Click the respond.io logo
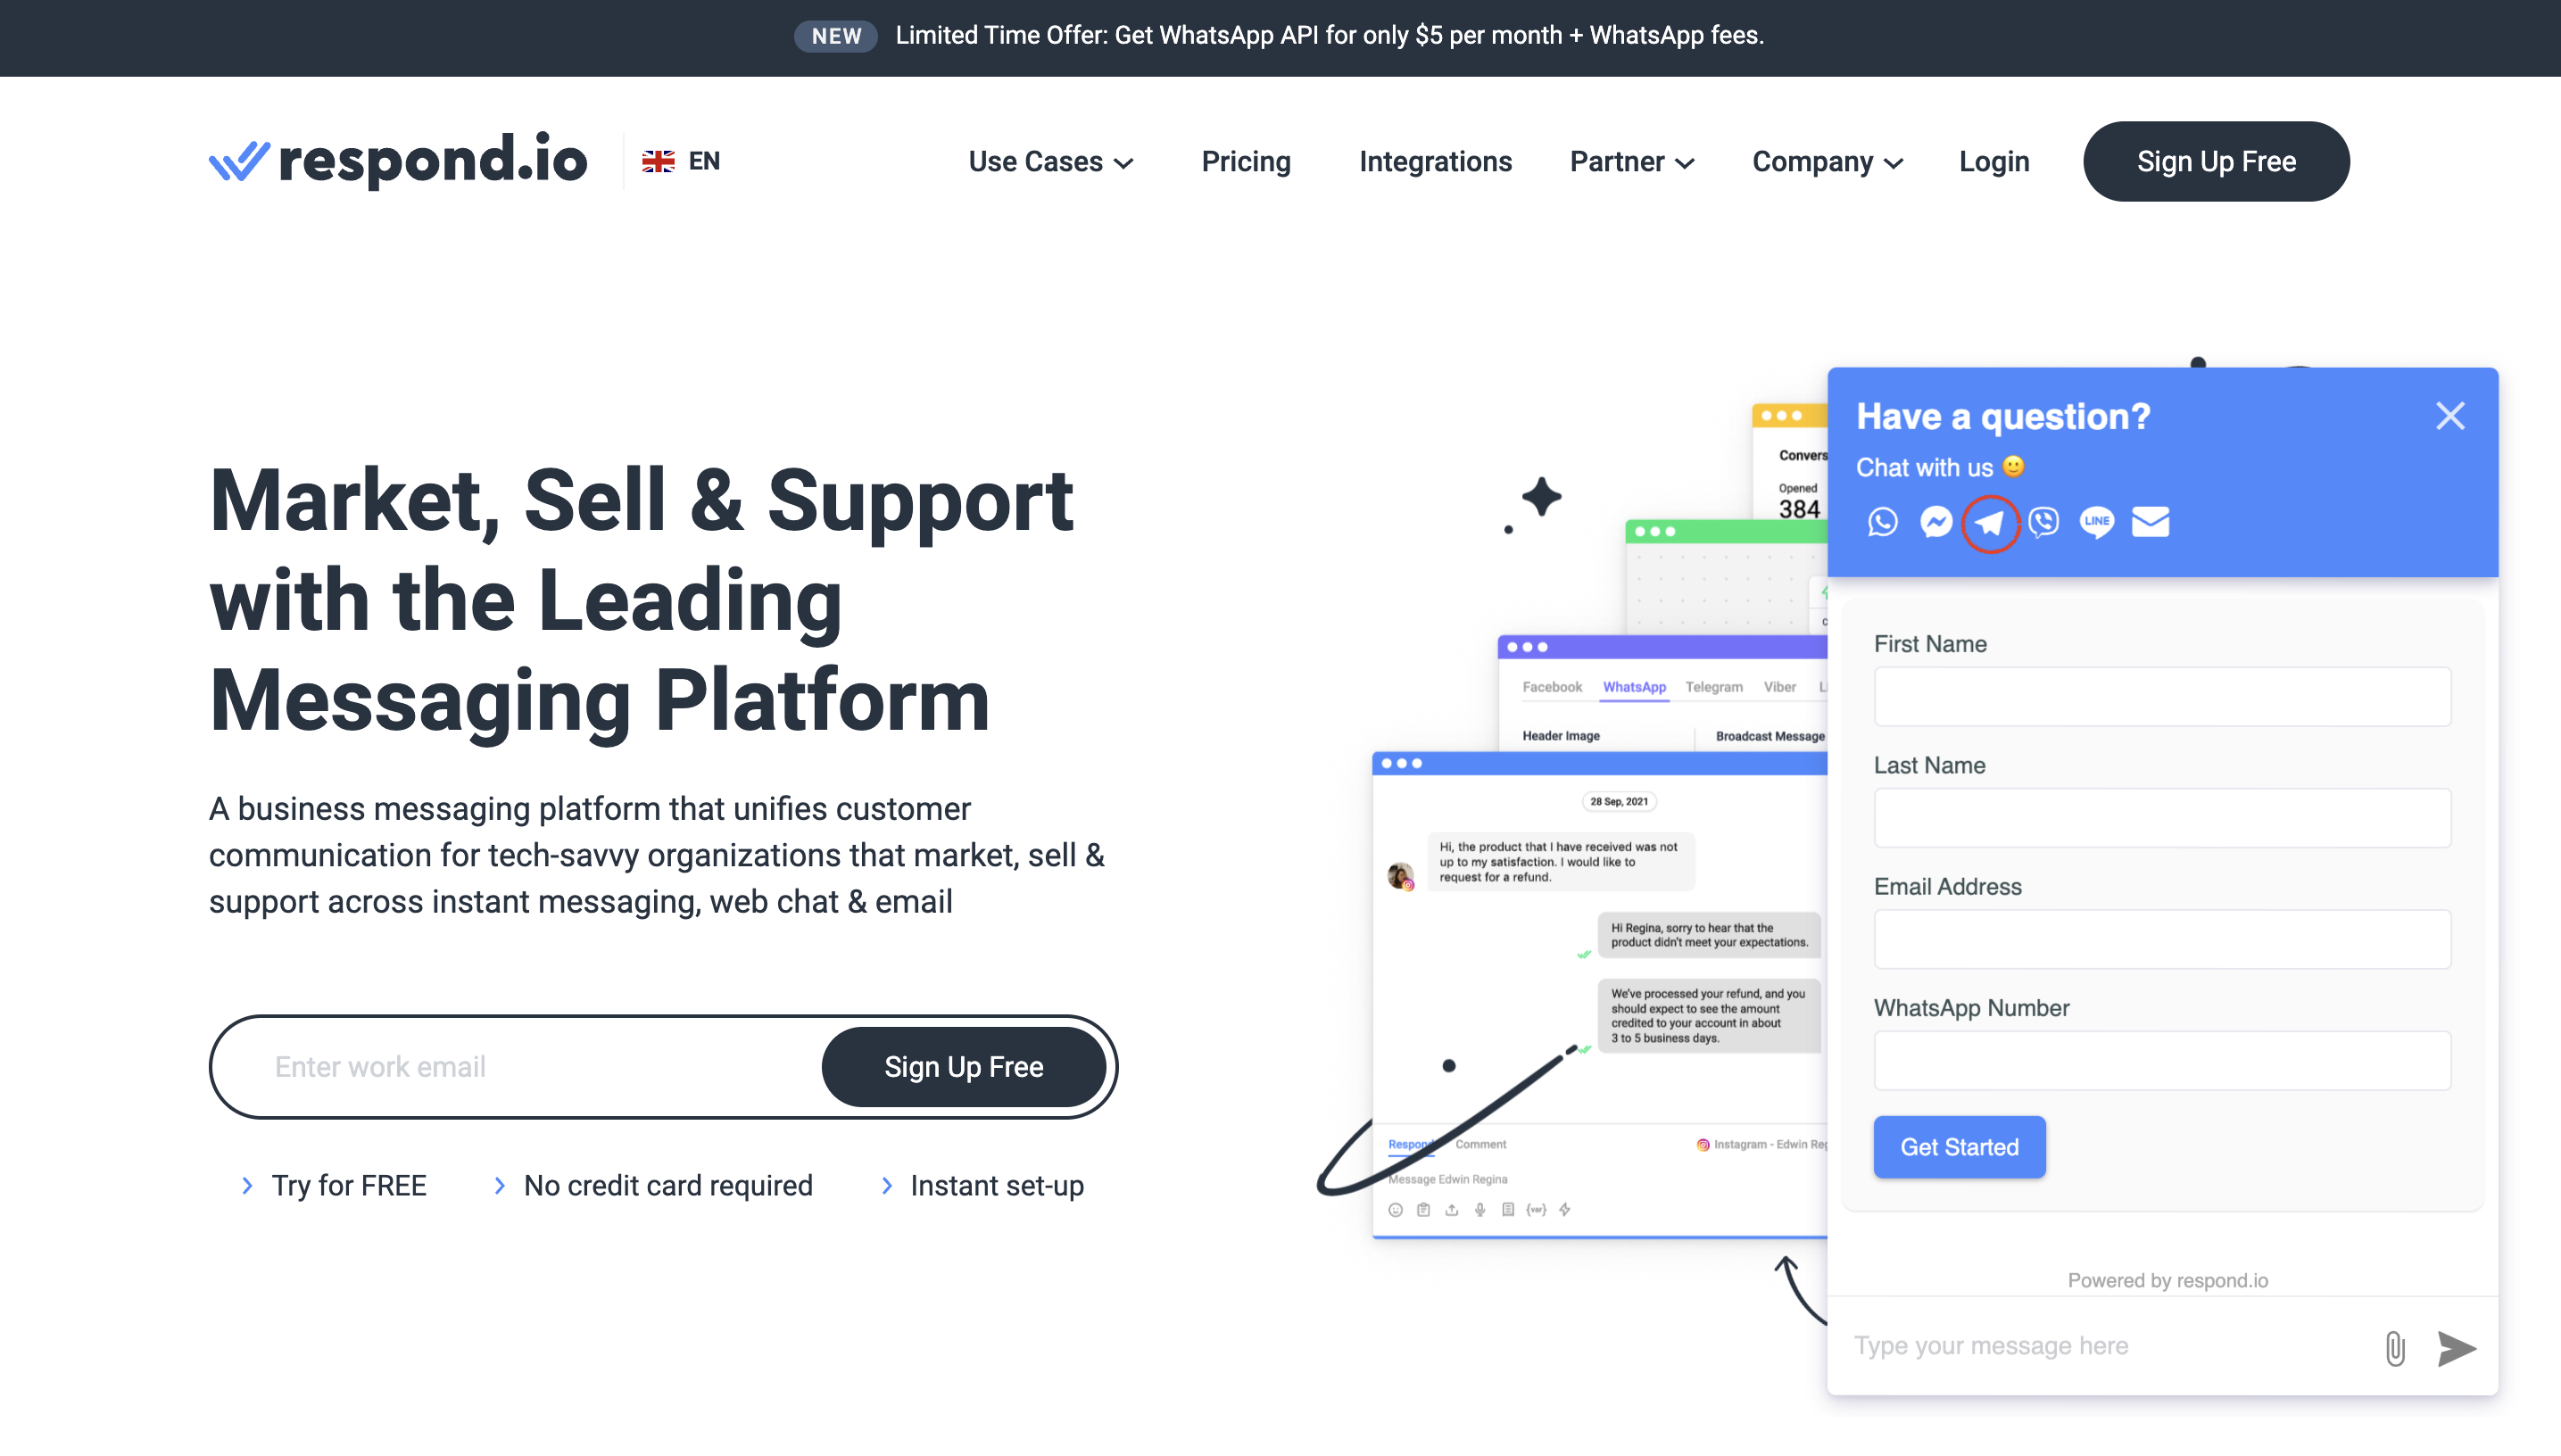 [396, 161]
